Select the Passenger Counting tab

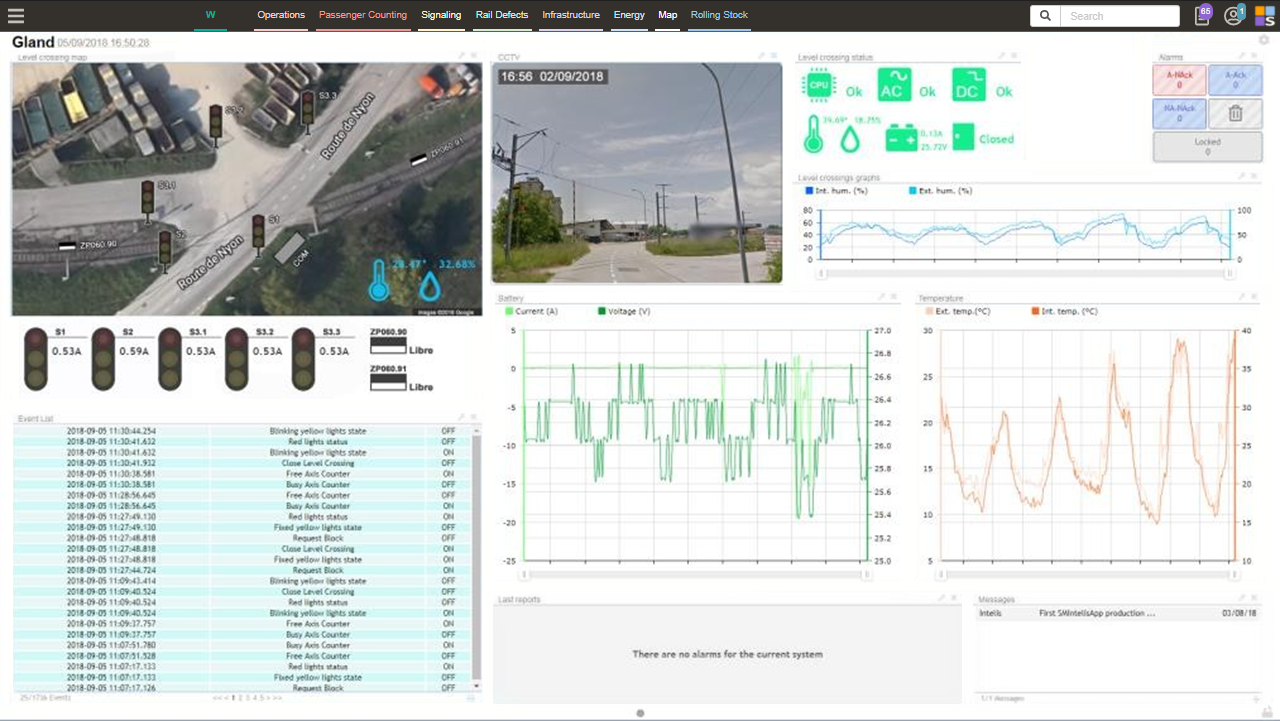[362, 15]
